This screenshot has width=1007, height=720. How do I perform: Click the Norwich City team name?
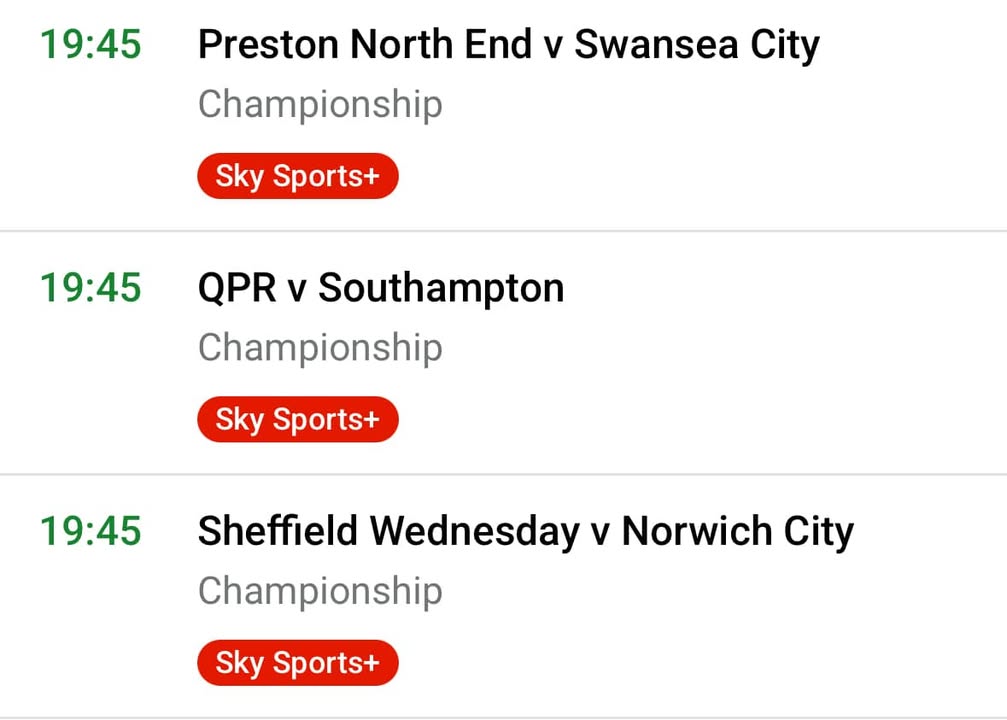(x=737, y=532)
